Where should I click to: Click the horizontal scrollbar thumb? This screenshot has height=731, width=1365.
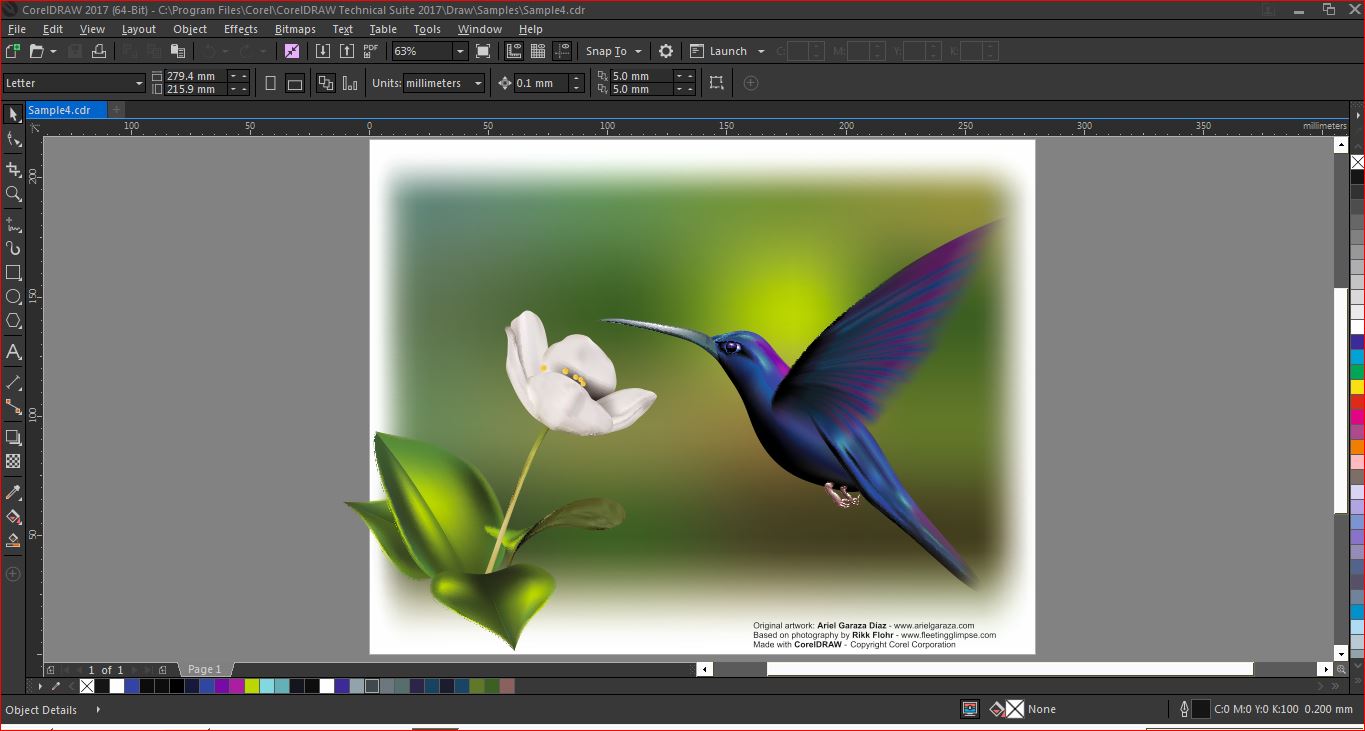coord(1009,669)
